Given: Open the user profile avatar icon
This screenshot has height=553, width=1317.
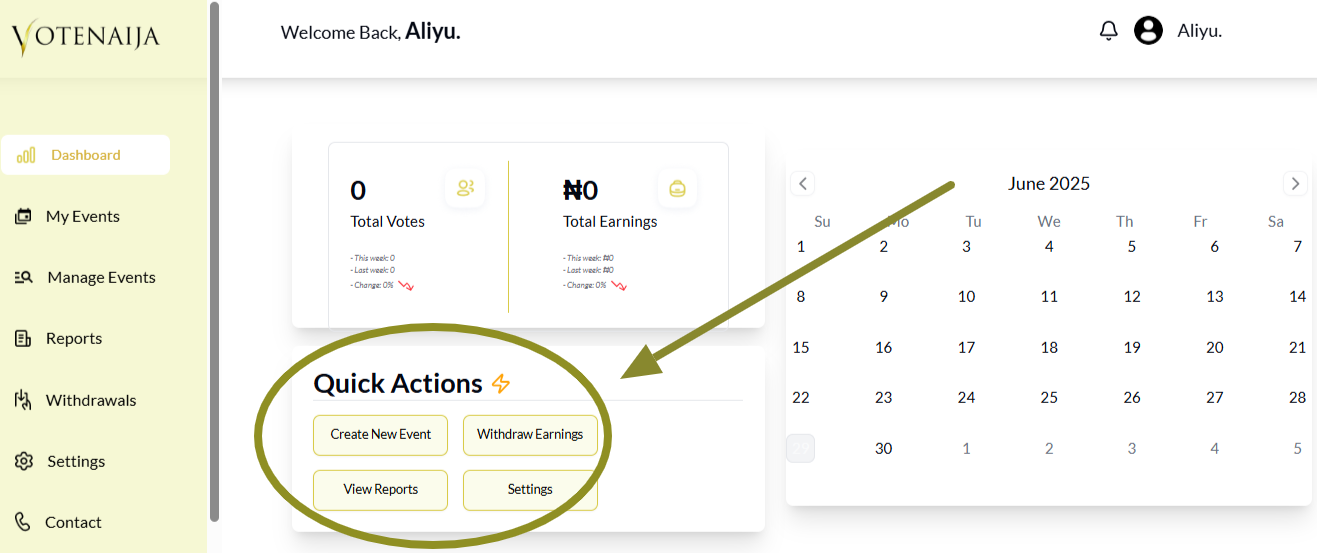Looking at the screenshot, I should click(x=1148, y=31).
